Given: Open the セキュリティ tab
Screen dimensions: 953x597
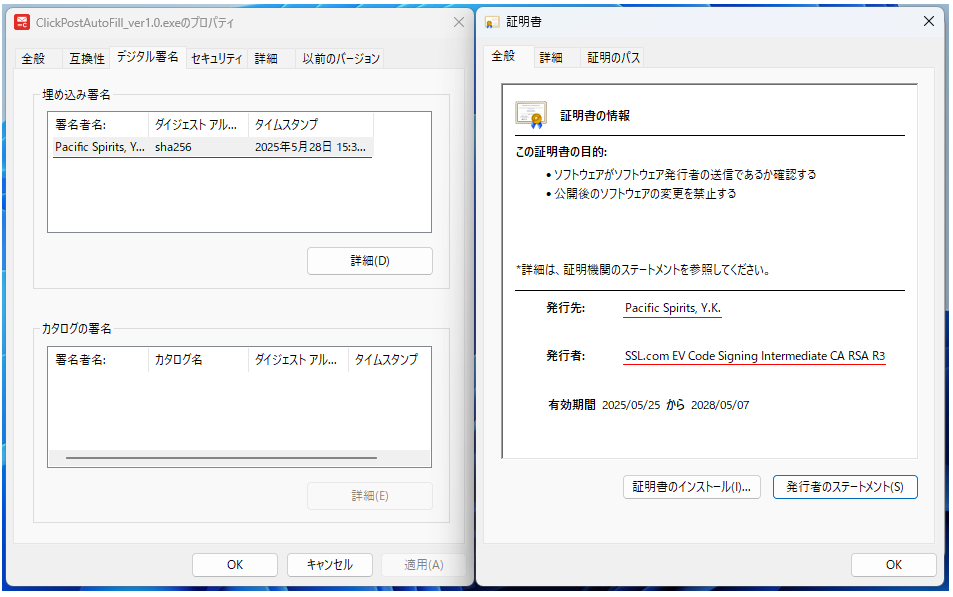Looking at the screenshot, I should coord(216,58).
